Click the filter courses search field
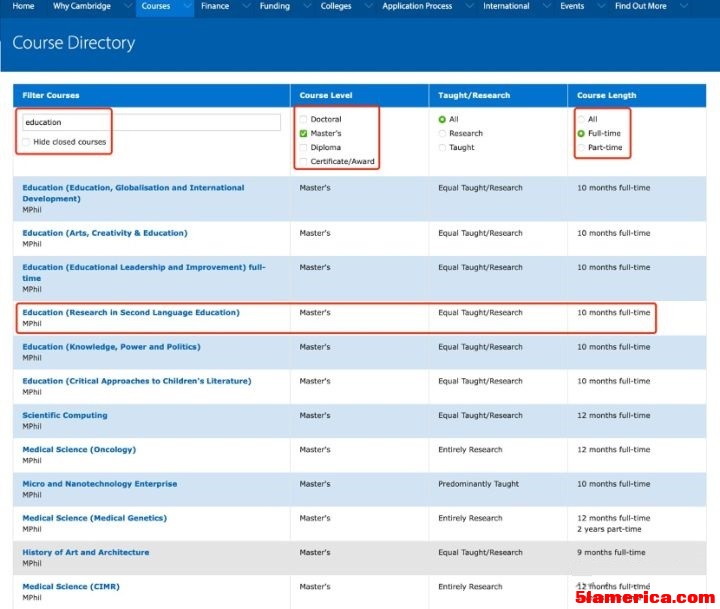This screenshot has height=609, width=720. (x=152, y=122)
